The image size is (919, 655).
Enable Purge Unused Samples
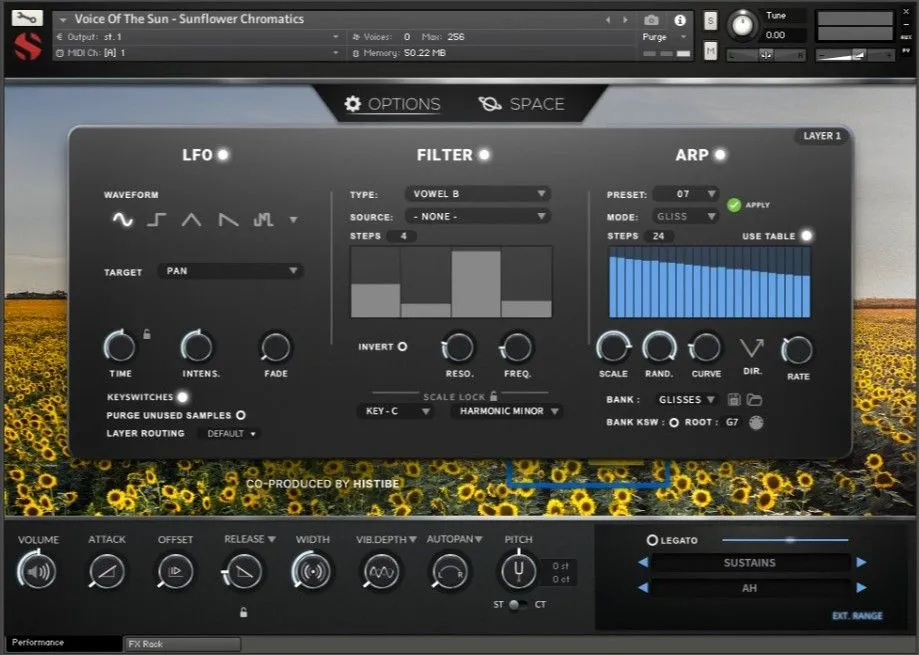coord(240,415)
